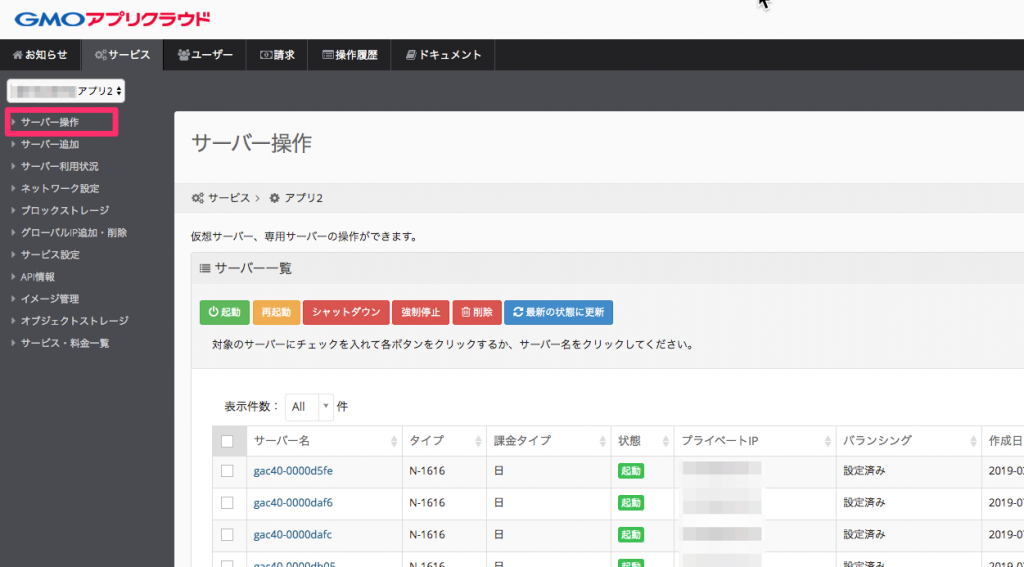Open server gac40-0000daf6 link
The height and width of the screenshot is (567, 1024).
tap(293, 502)
